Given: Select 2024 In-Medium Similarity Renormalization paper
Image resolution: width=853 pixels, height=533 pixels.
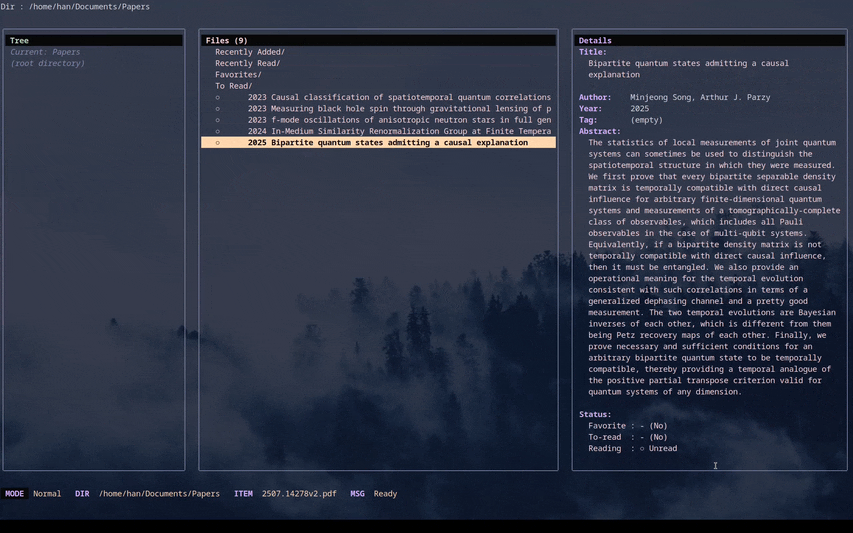Looking at the screenshot, I should 379,131.
